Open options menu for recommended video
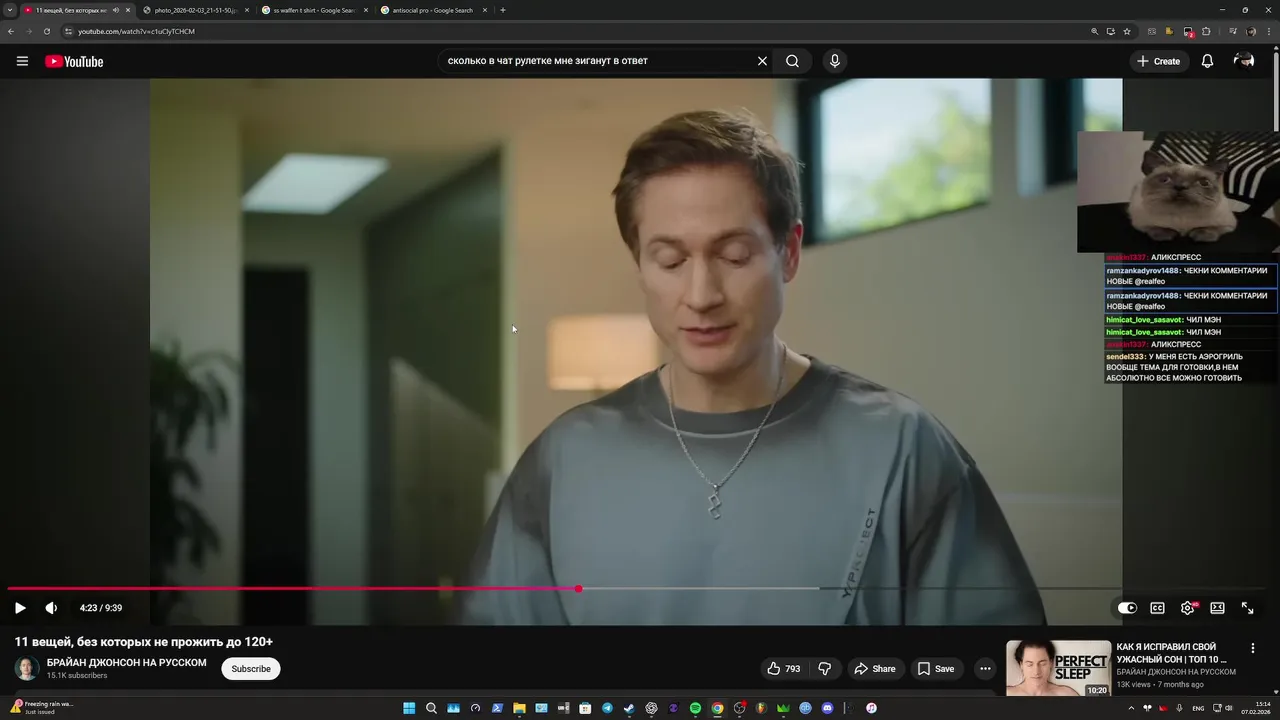Image resolution: width=1280 pixels, height=720 pixels. pos(1252,648)
